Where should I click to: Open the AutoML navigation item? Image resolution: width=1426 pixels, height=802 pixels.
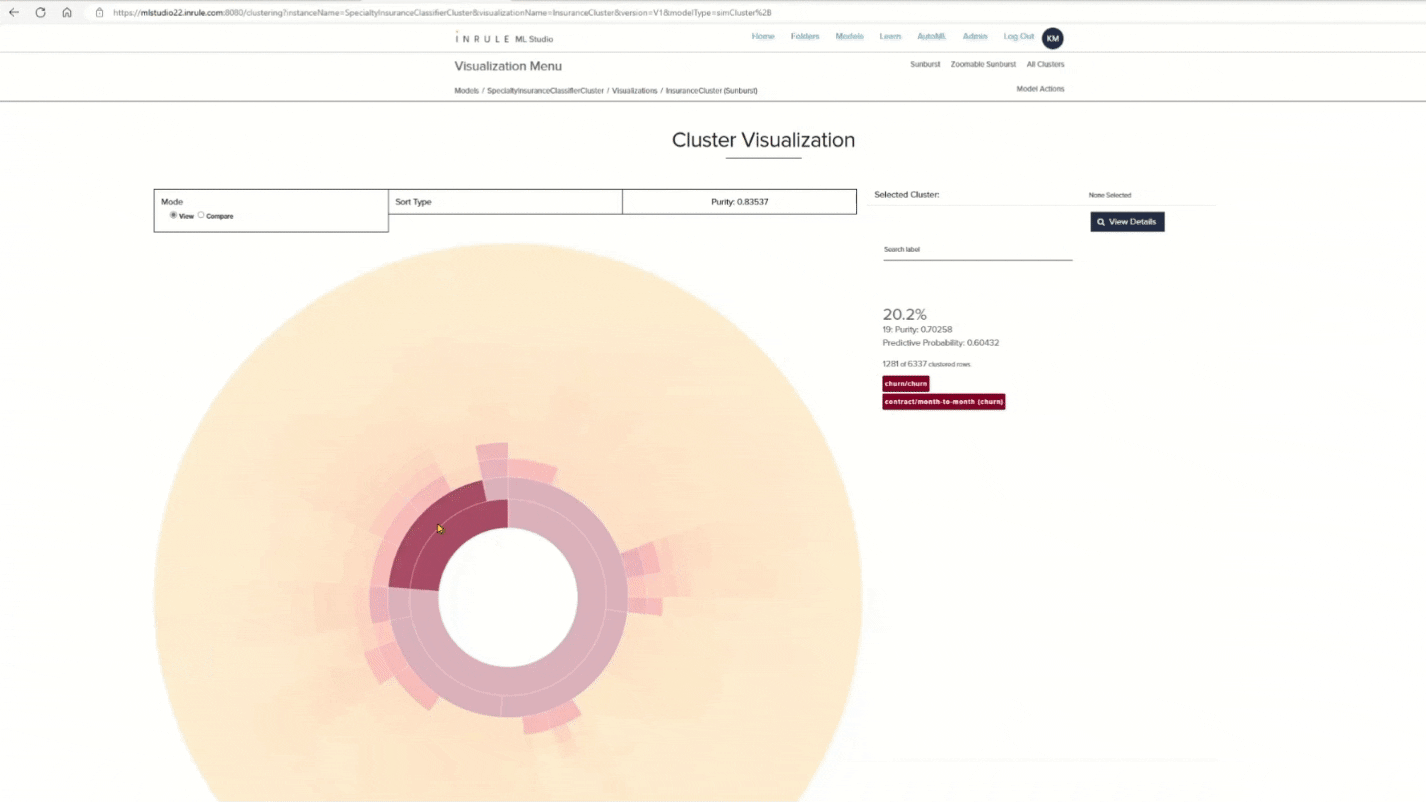pyautogui.click(x=931, y=36)
